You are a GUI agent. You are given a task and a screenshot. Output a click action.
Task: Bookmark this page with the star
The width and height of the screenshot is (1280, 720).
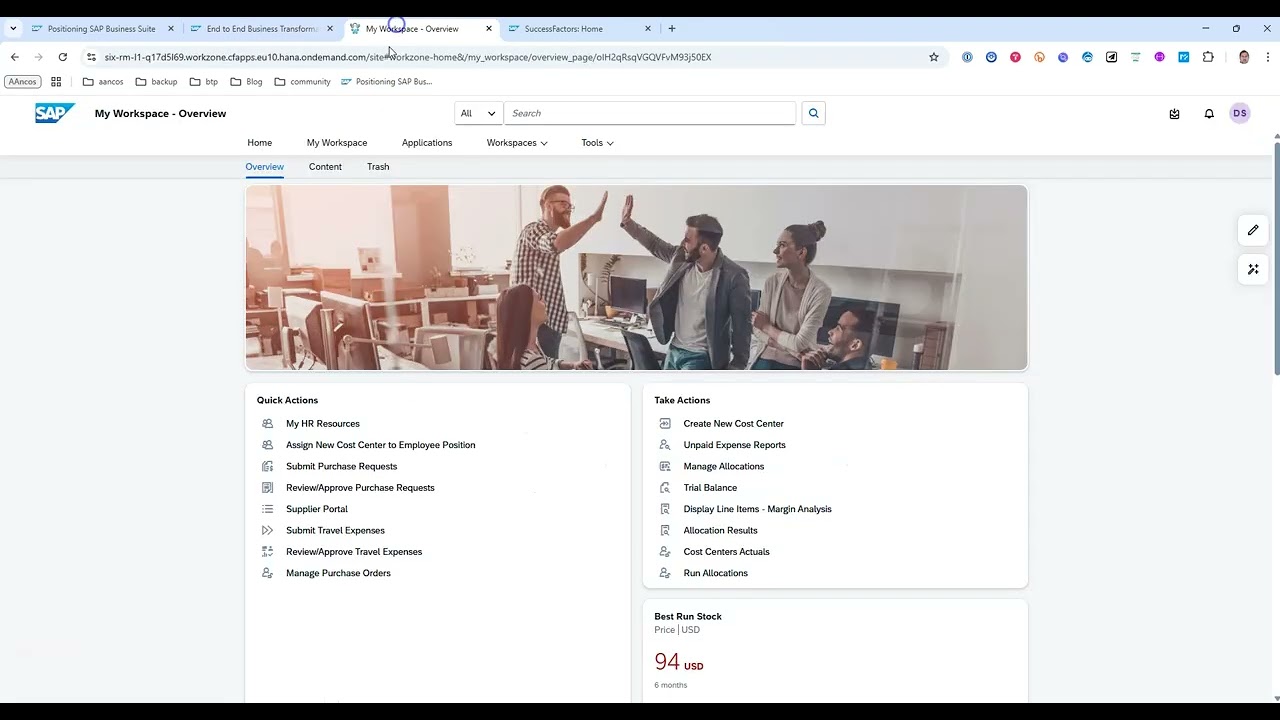(934, 57)
